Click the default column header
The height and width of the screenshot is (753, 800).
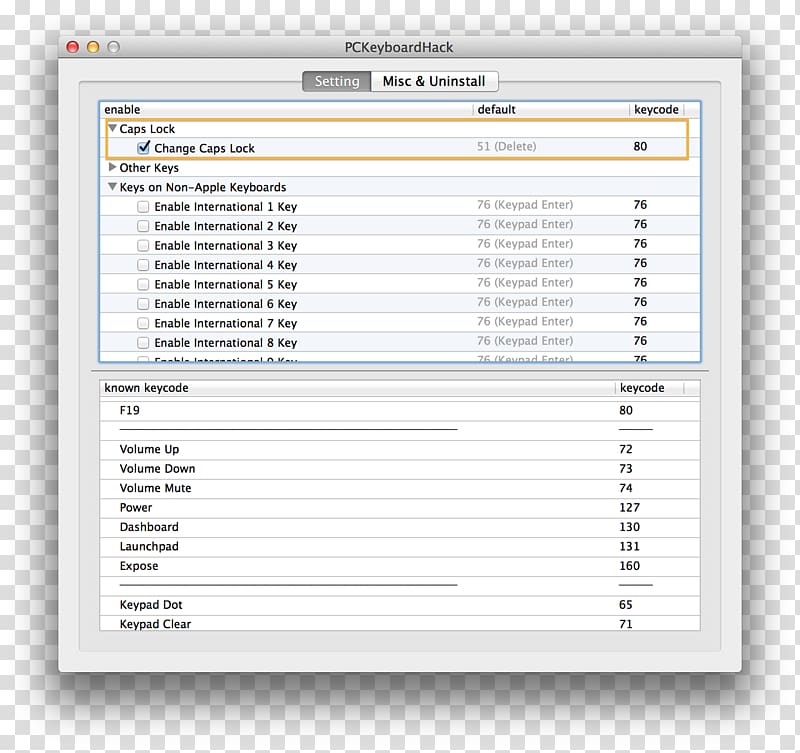click(552, 109)
